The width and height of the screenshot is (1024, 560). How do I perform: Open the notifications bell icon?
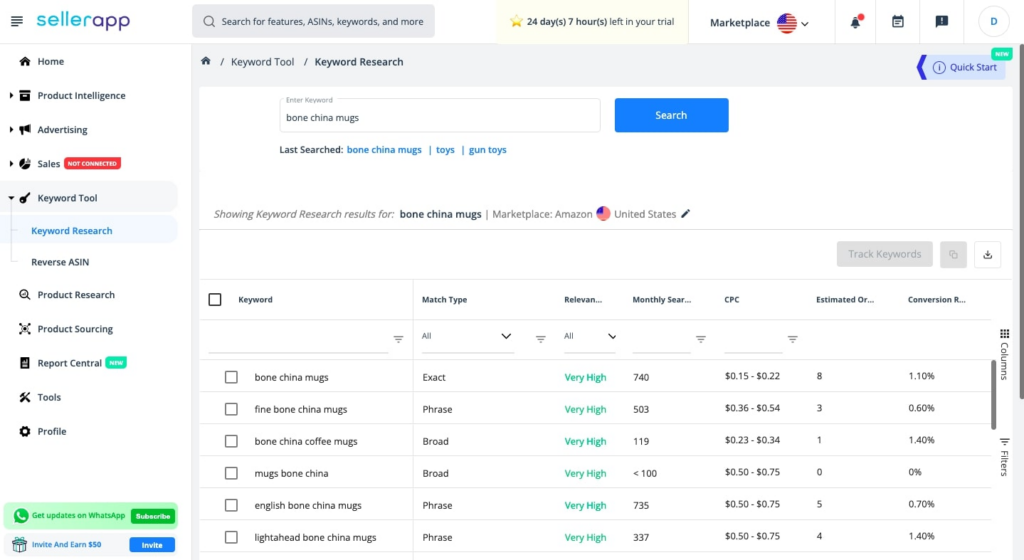click(x=855, y=22)
